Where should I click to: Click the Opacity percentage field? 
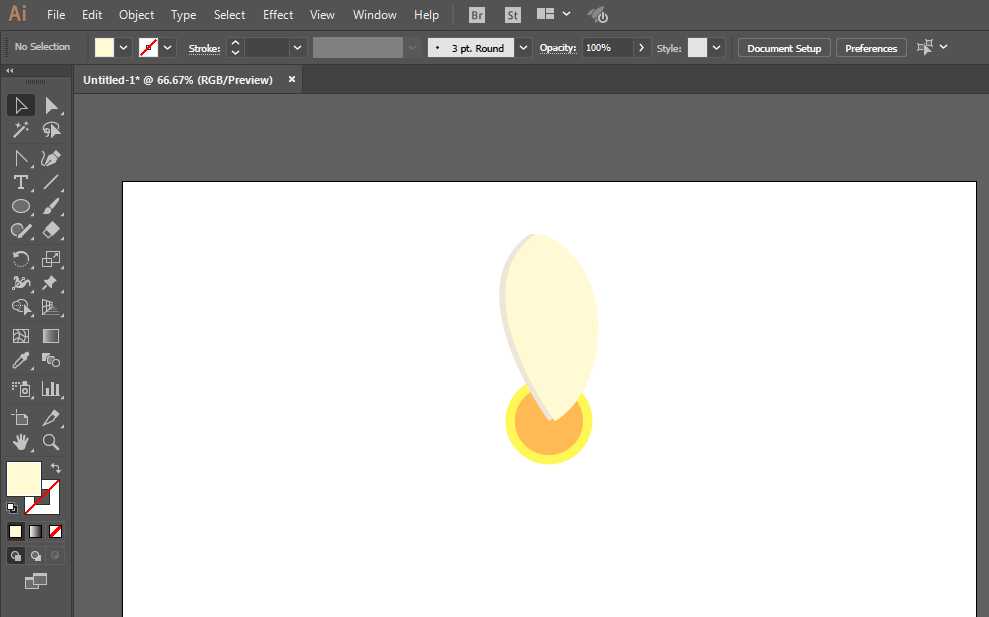pos(607,48)
